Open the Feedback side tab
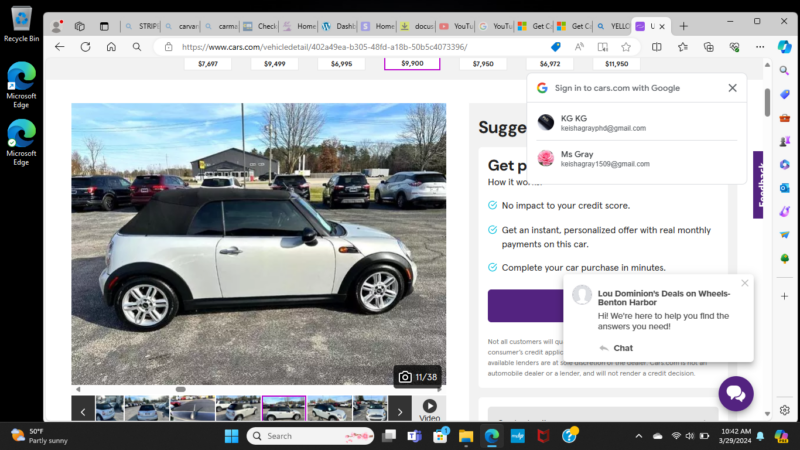800x450 pixels. tap(759, 185)
